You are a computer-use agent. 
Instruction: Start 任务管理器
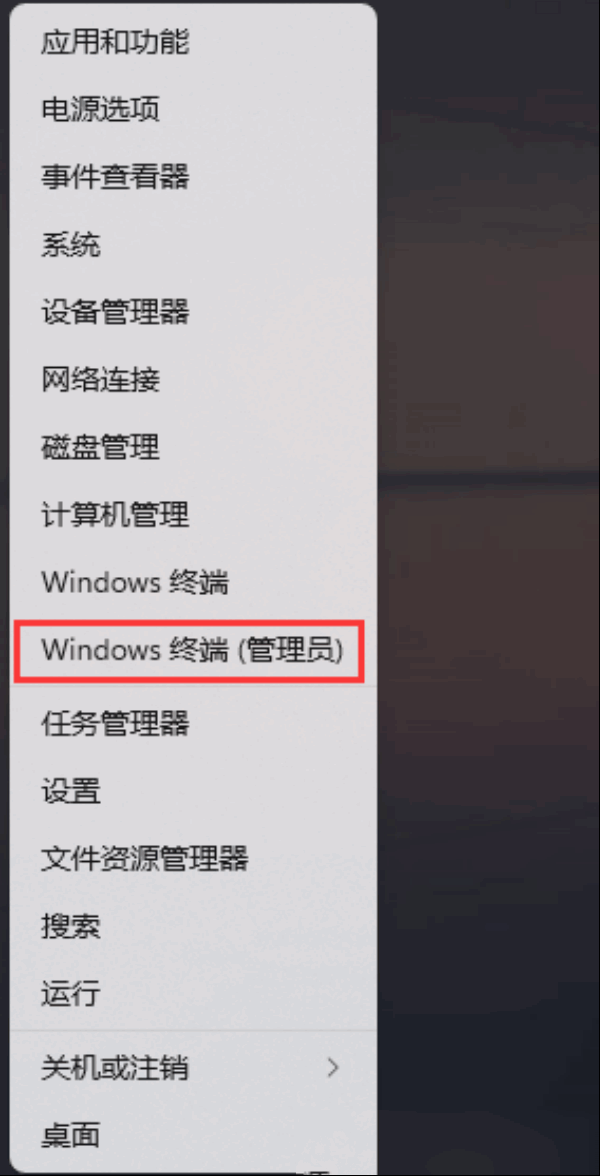point(193,724)
